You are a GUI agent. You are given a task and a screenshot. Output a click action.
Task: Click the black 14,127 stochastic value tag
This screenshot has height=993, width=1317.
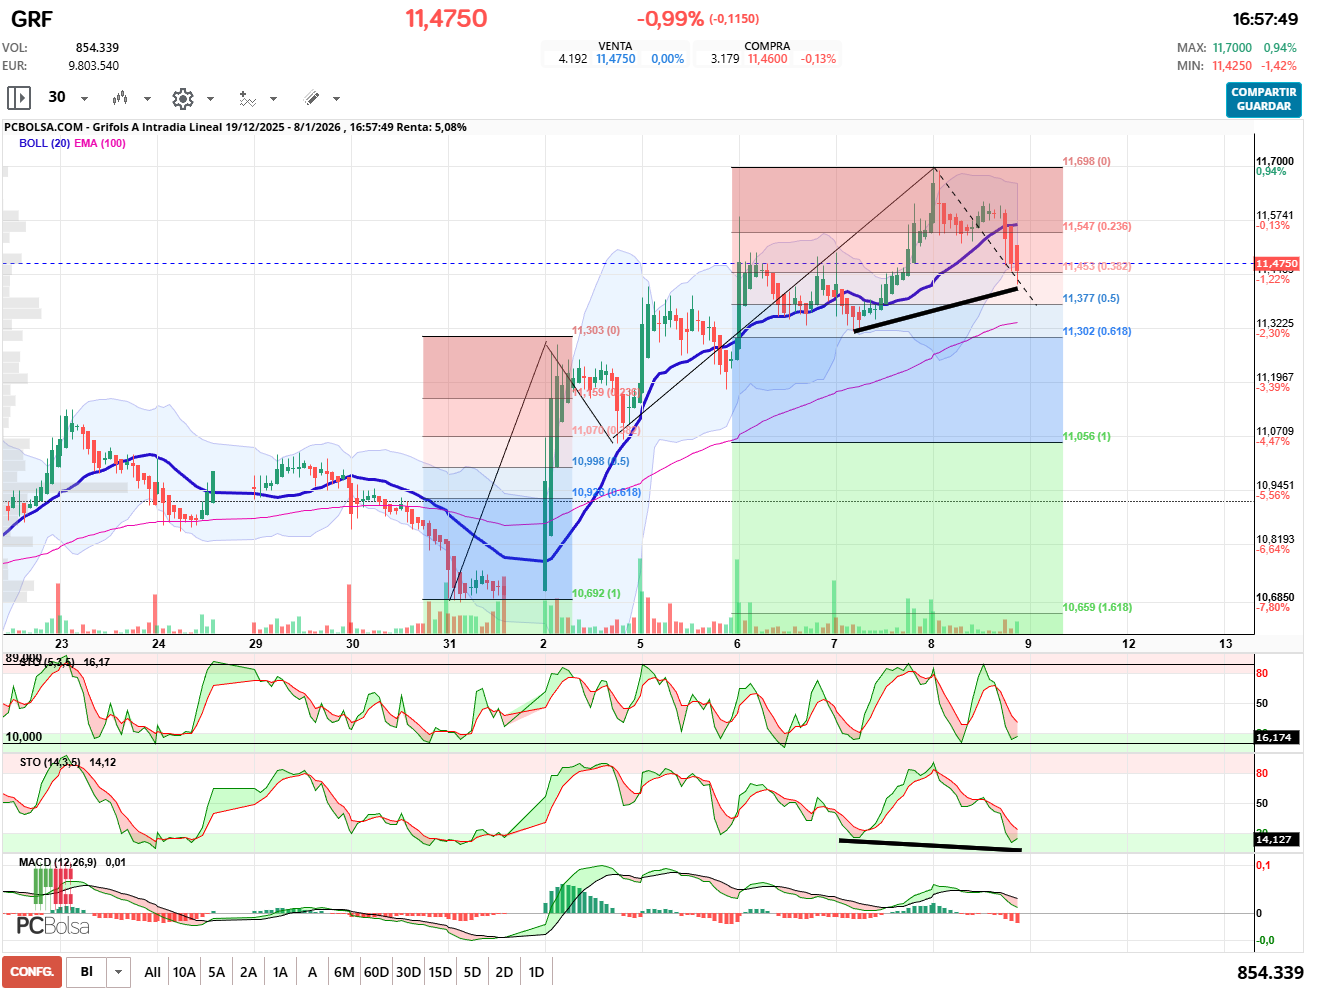[1277, 839]
